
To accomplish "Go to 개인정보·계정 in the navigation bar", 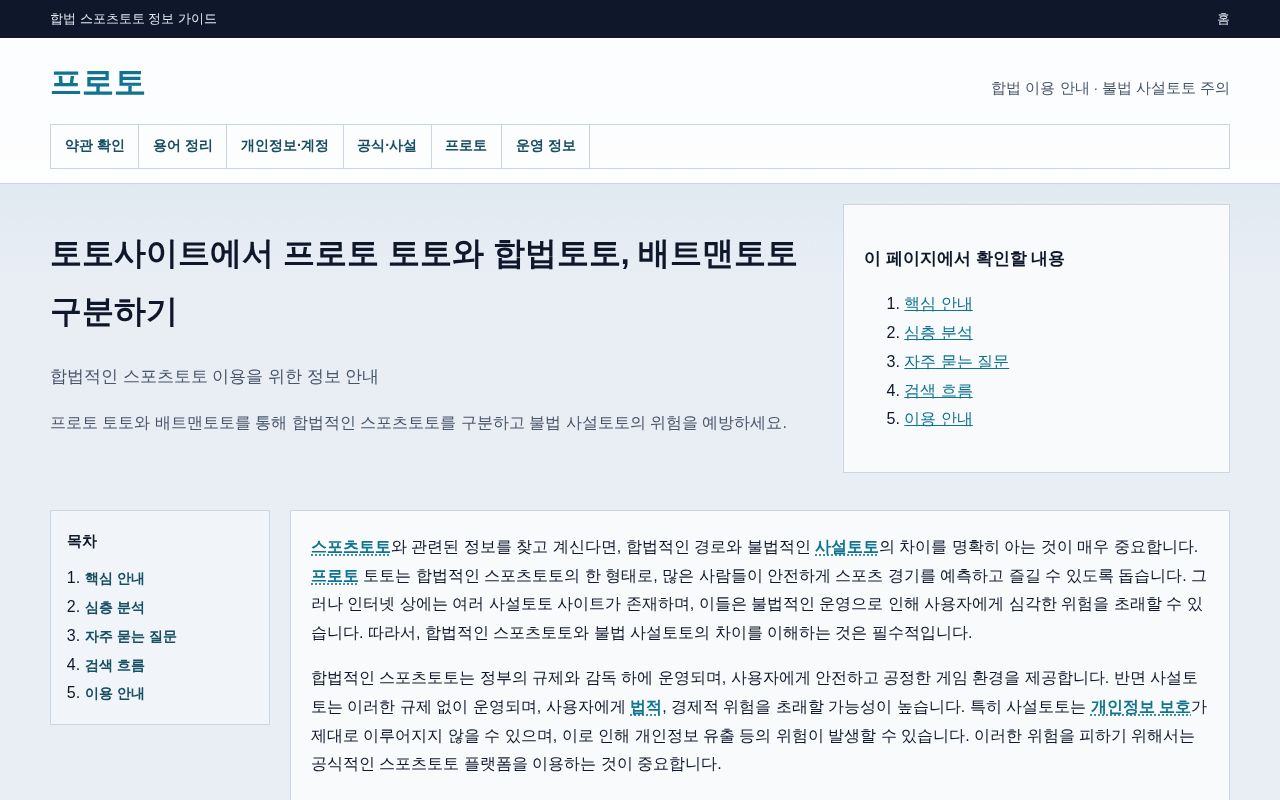I will [285, 146].
